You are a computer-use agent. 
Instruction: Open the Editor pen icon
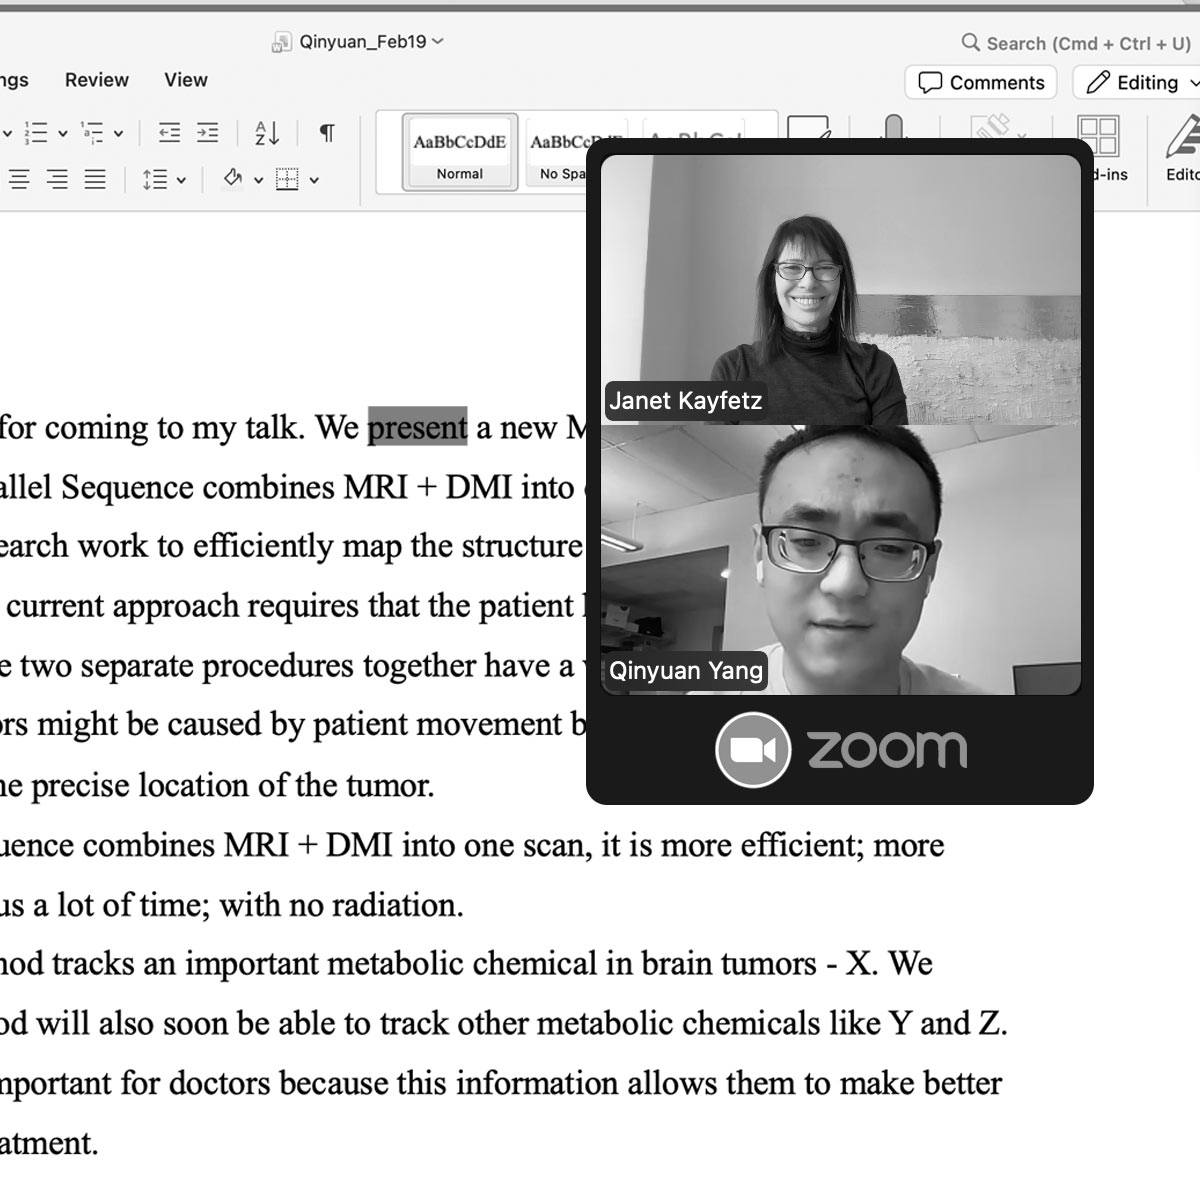tap(1182, 138)
